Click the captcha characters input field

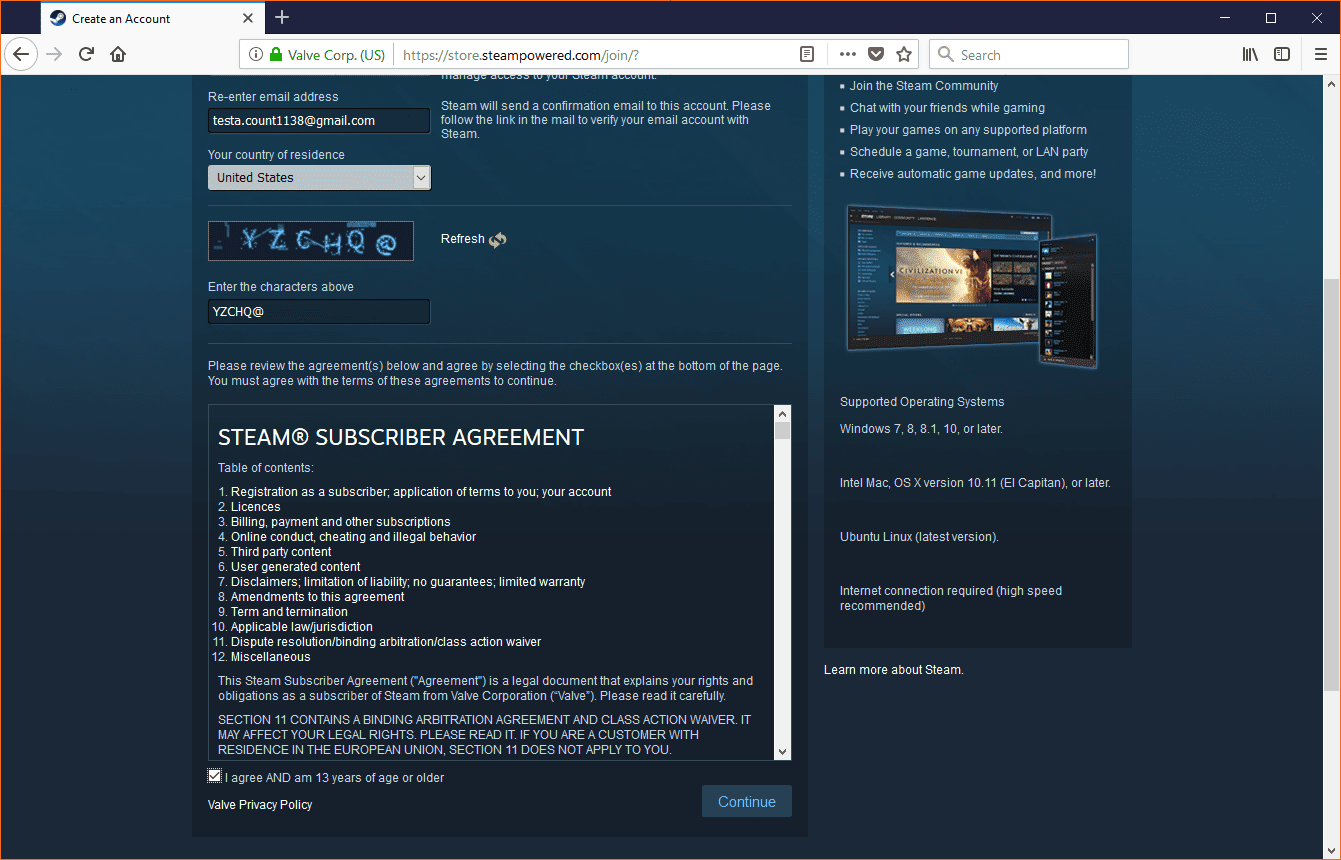pos(319,312)
